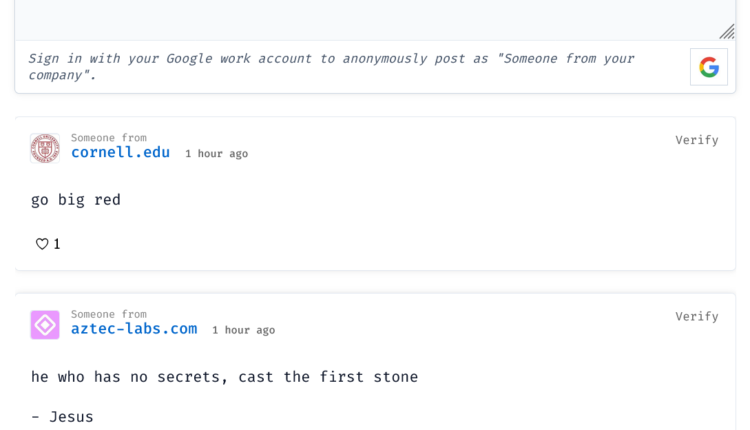The height and width of the screenshot is (430, 750).
Task: Click the "he who has no secrets" message text
Action: click(x=224, y=377)
